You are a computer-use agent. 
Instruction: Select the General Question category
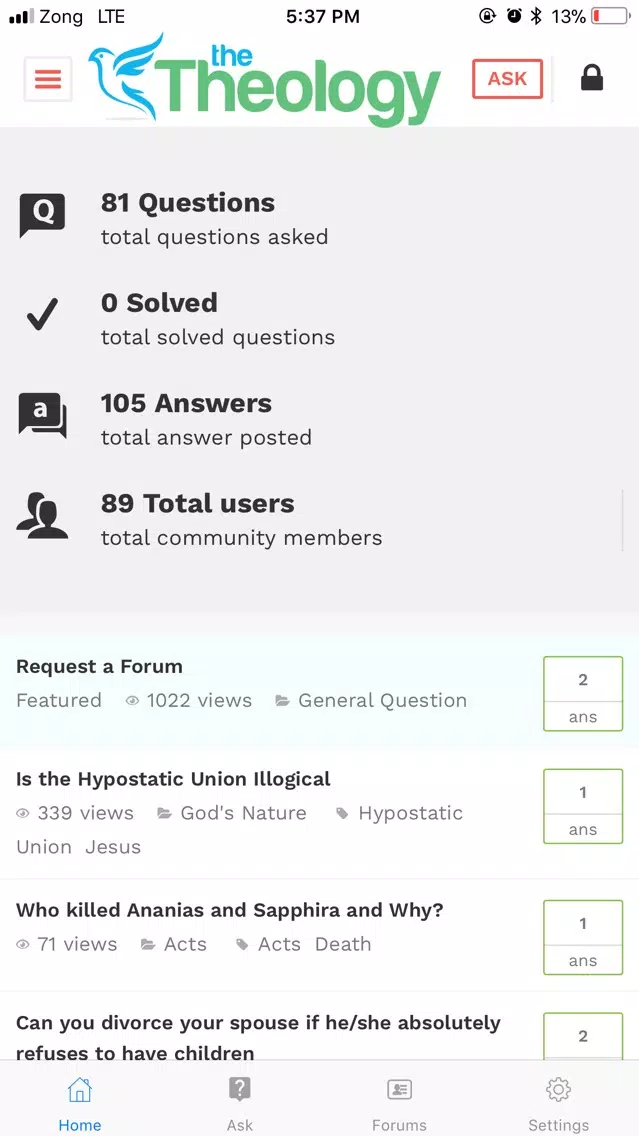(x=383, y=701)
